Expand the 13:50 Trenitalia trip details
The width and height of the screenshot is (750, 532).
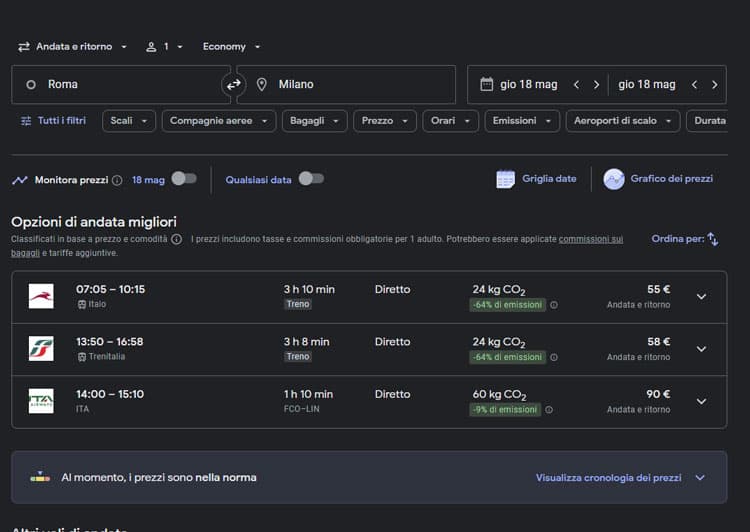(x=701, y=349)
